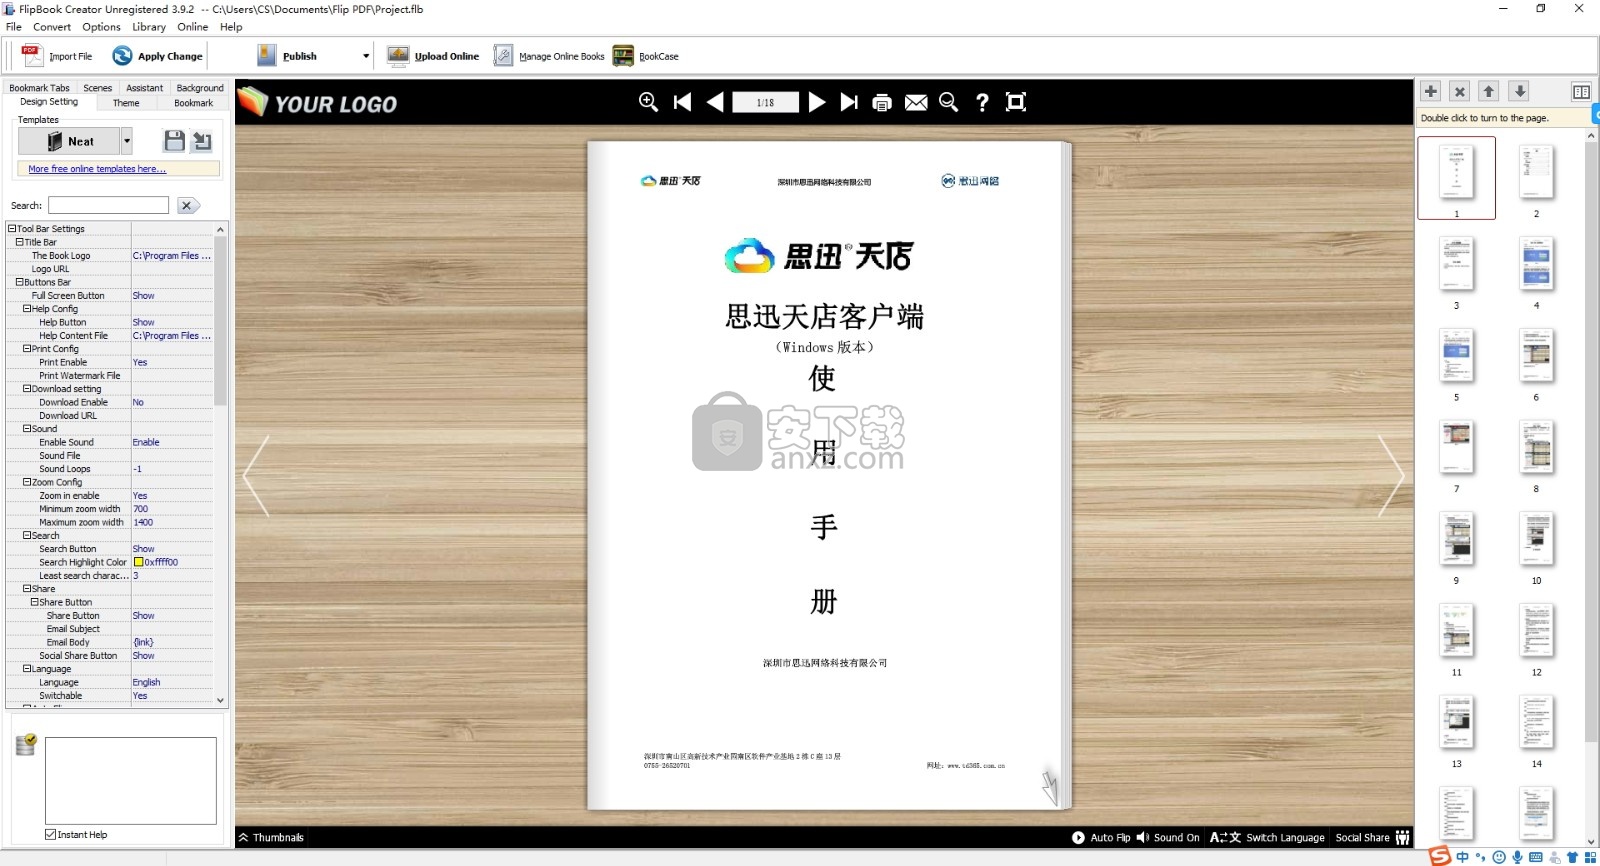Toggle the page layout view icon
Screen dimensions: 1600x866
click(x=1581, y=91)
